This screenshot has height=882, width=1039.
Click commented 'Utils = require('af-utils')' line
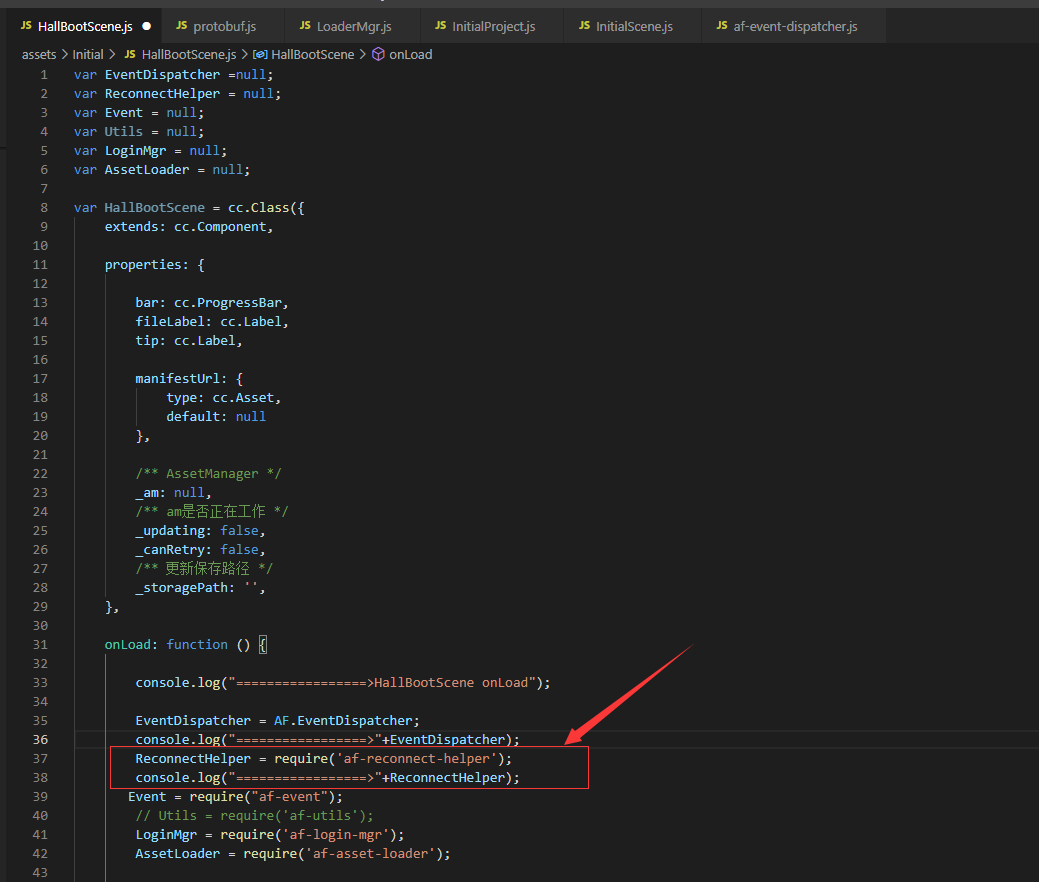click(x=254, y=816)
